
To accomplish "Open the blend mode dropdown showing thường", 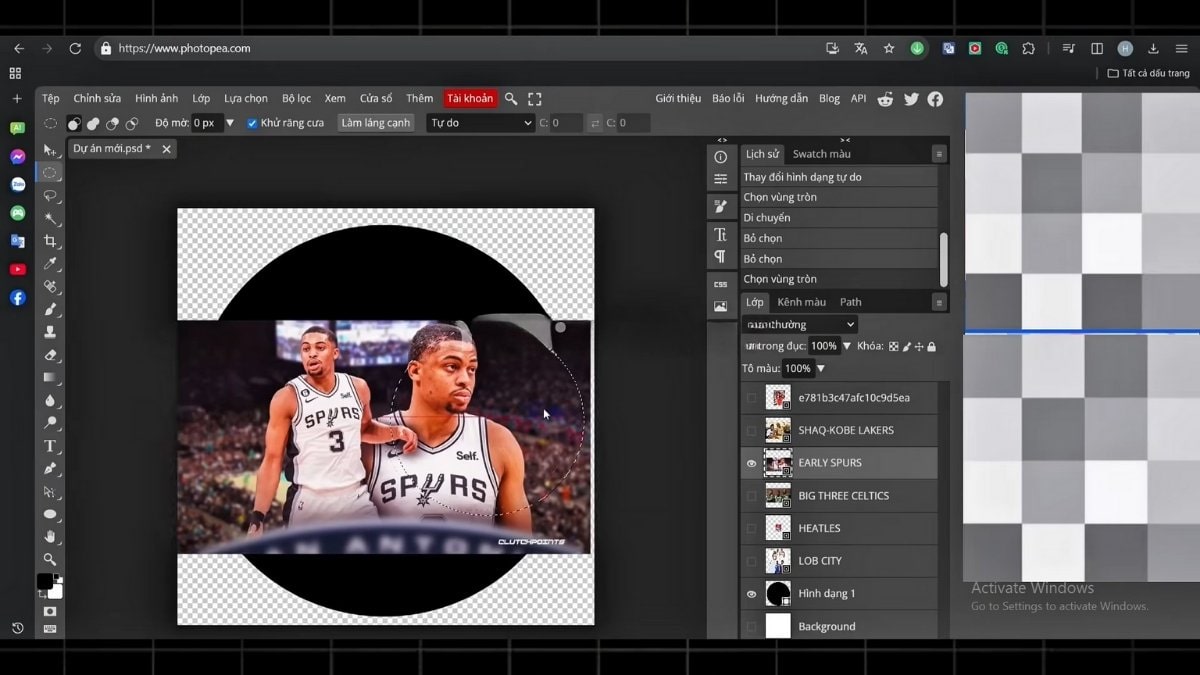I will pyautogui.click(x=798, y=323).
